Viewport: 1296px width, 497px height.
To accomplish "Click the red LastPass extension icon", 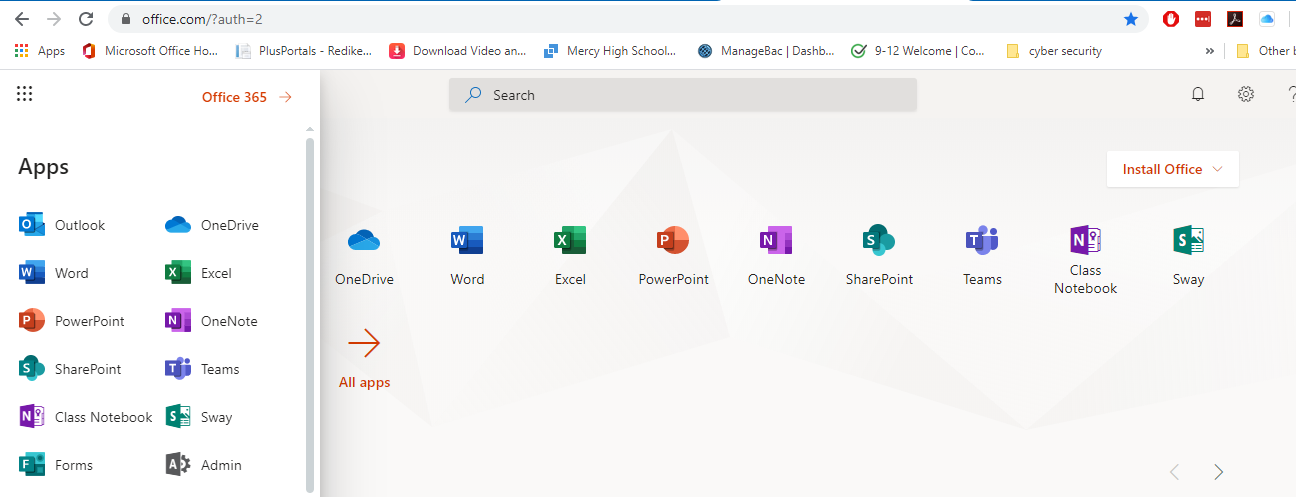I will pos(1203,19).
